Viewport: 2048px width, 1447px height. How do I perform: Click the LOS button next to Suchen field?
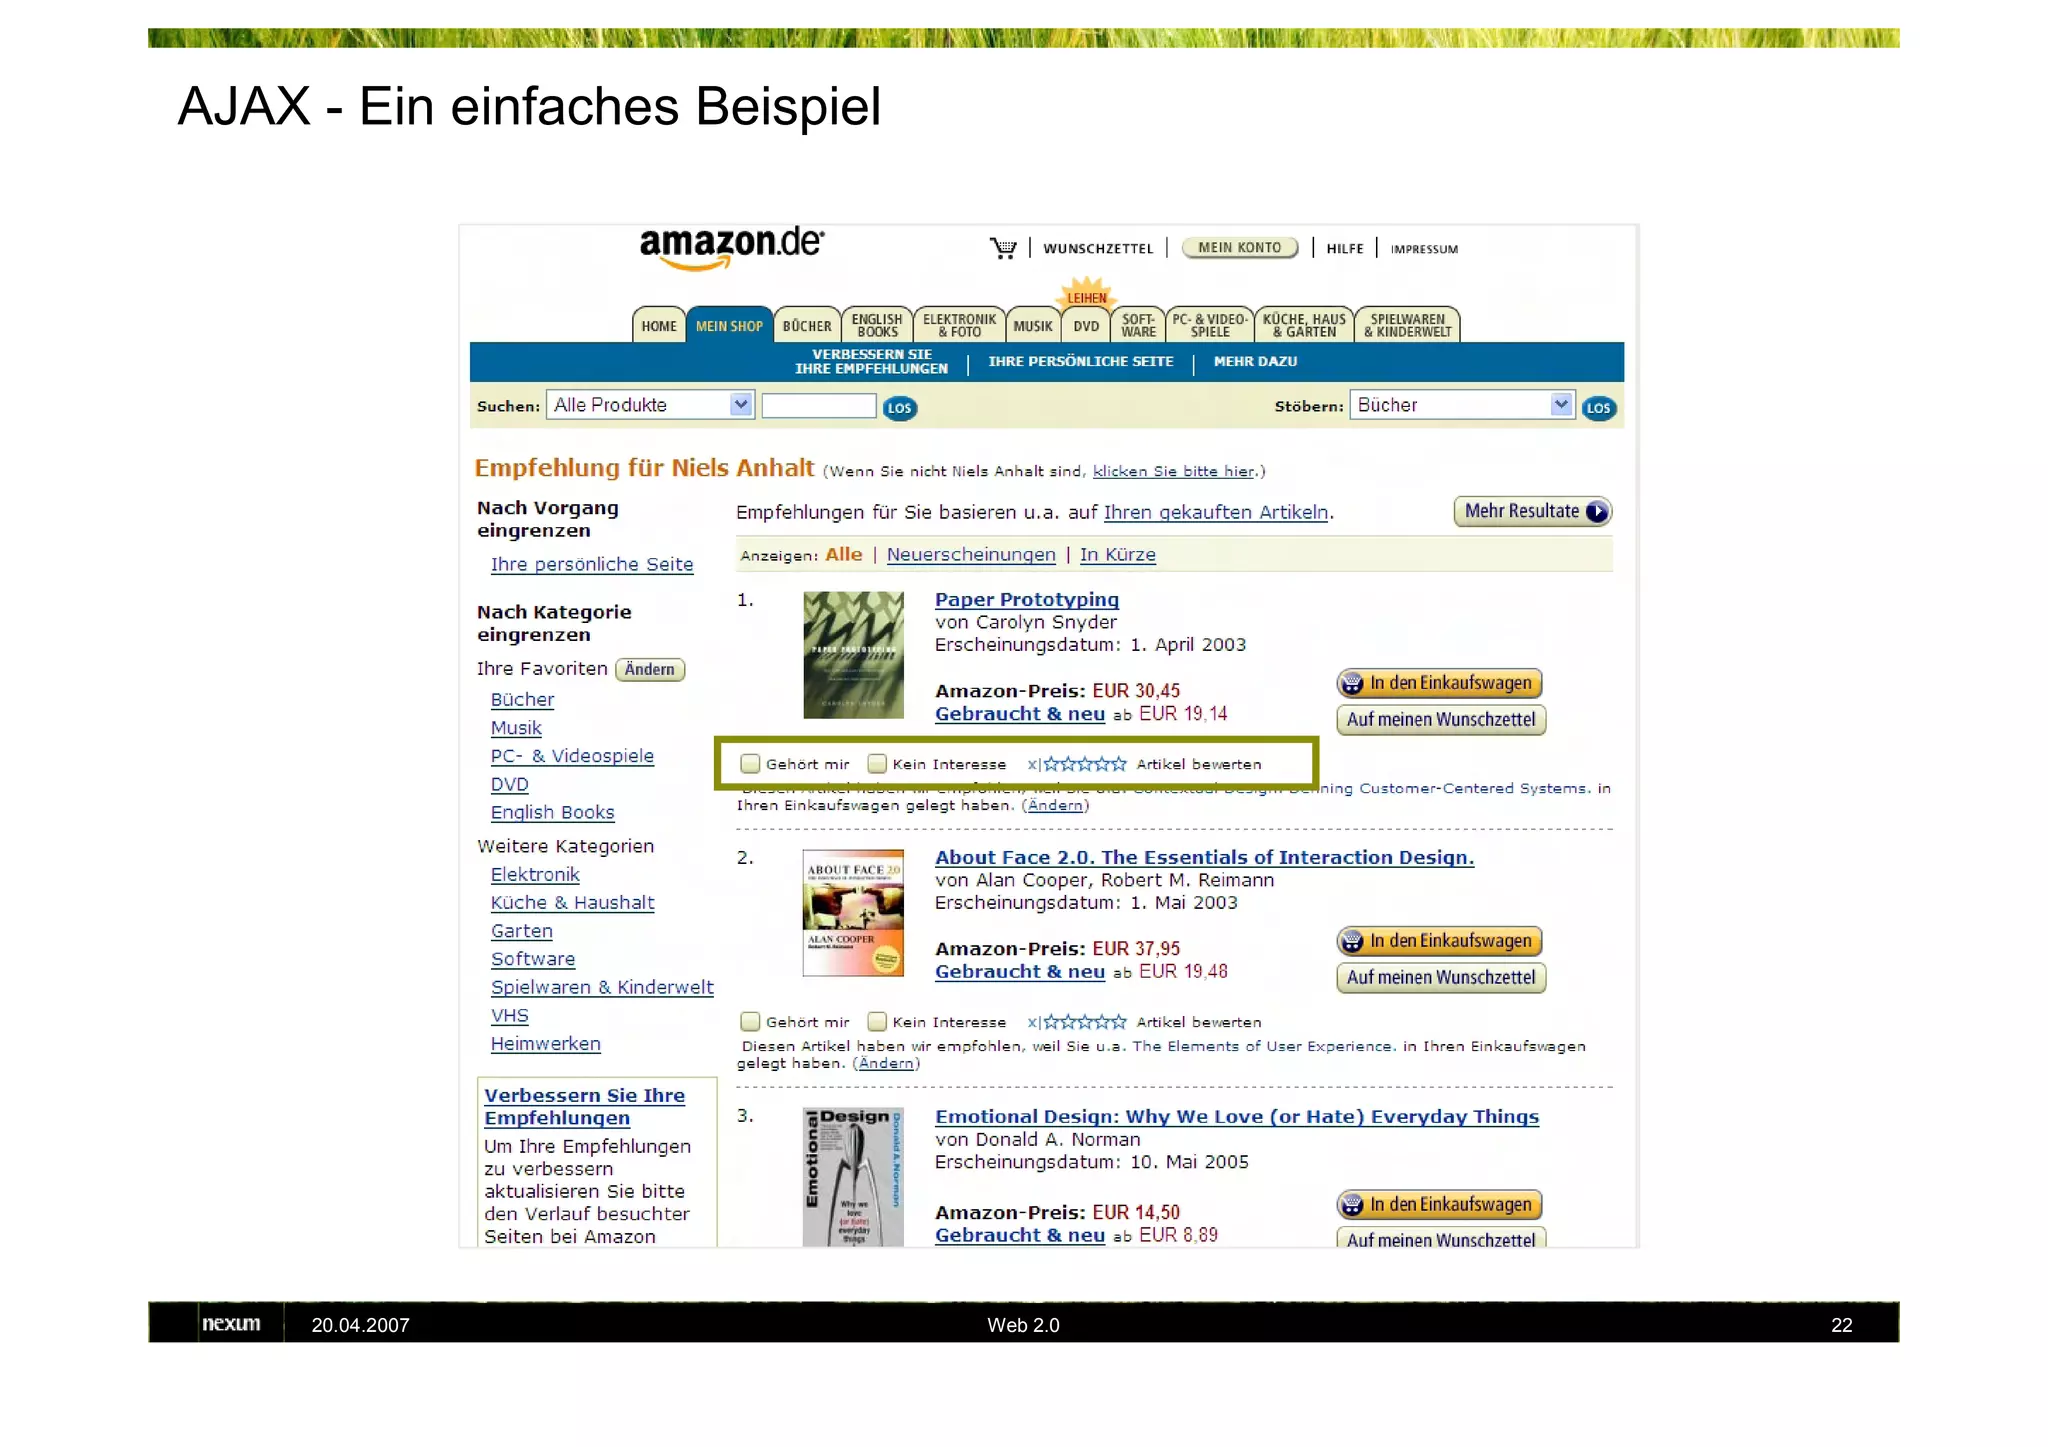pos(899,408)
